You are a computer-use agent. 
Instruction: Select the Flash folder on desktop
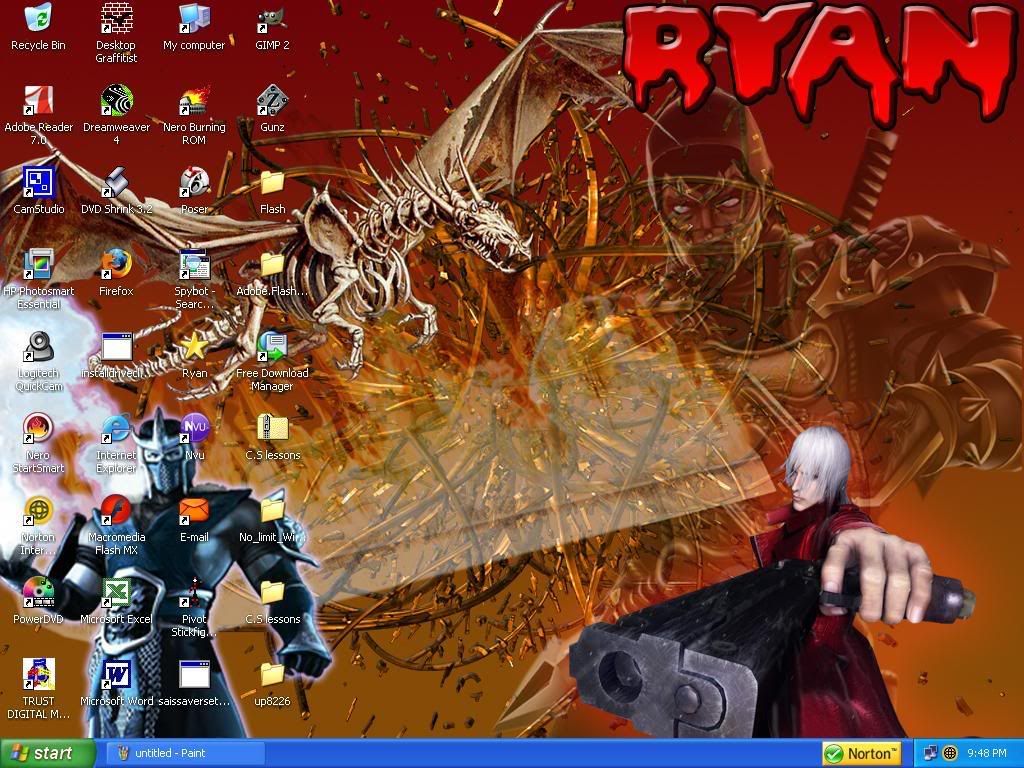[x=272, y=183]
